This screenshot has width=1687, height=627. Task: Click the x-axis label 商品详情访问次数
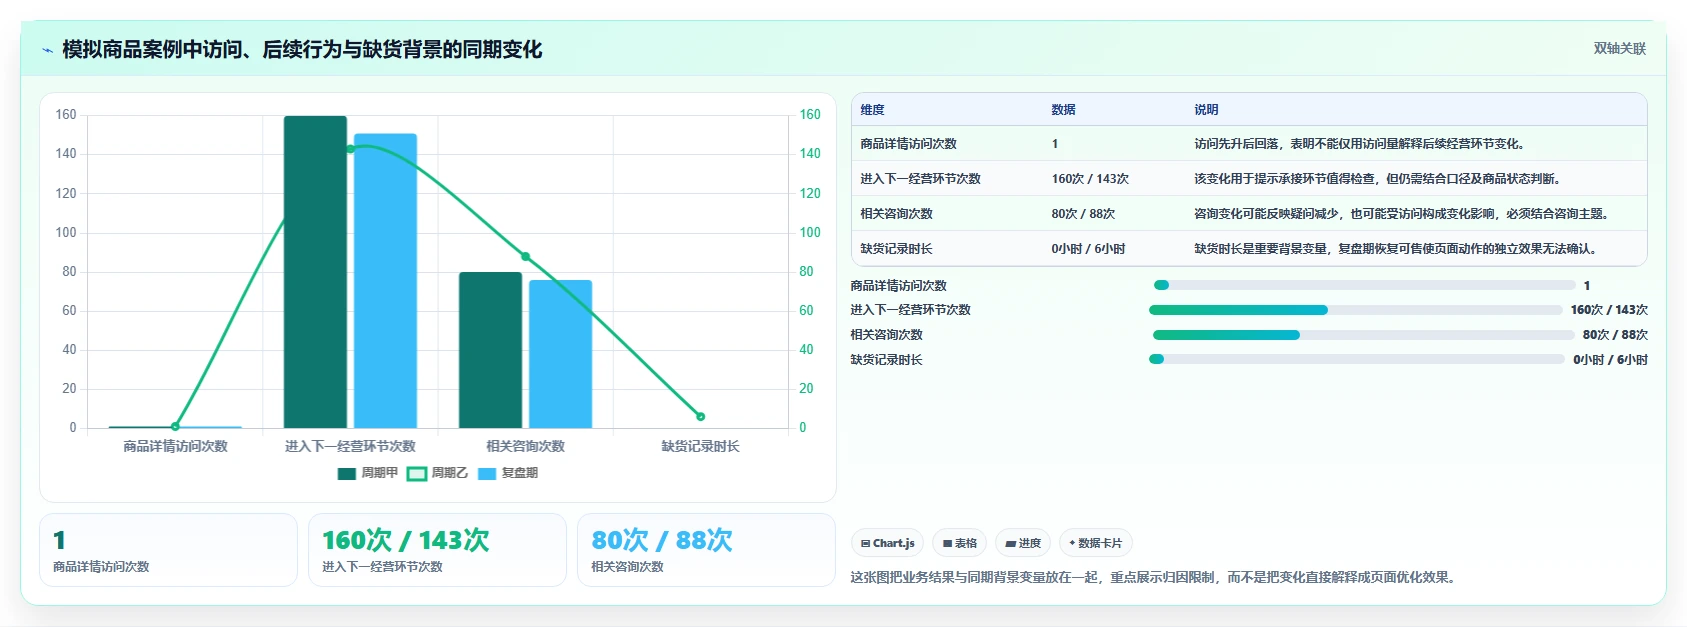point(175,446)
